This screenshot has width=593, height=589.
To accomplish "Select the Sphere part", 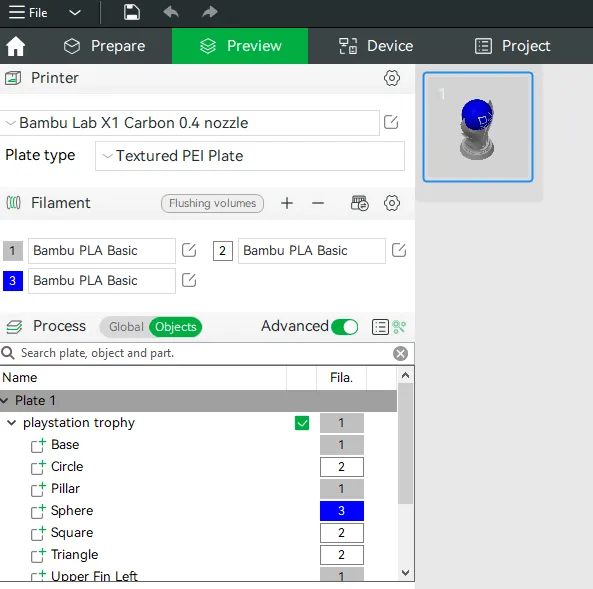I will pos(72,511).
